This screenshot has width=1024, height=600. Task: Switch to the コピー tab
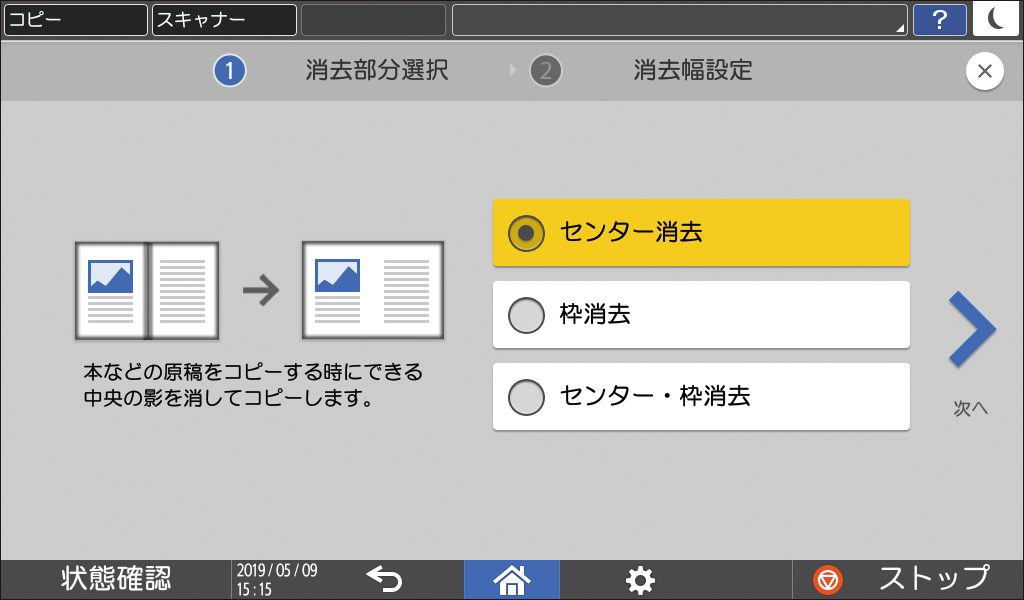pyautogui.click(x=75, y=19)
